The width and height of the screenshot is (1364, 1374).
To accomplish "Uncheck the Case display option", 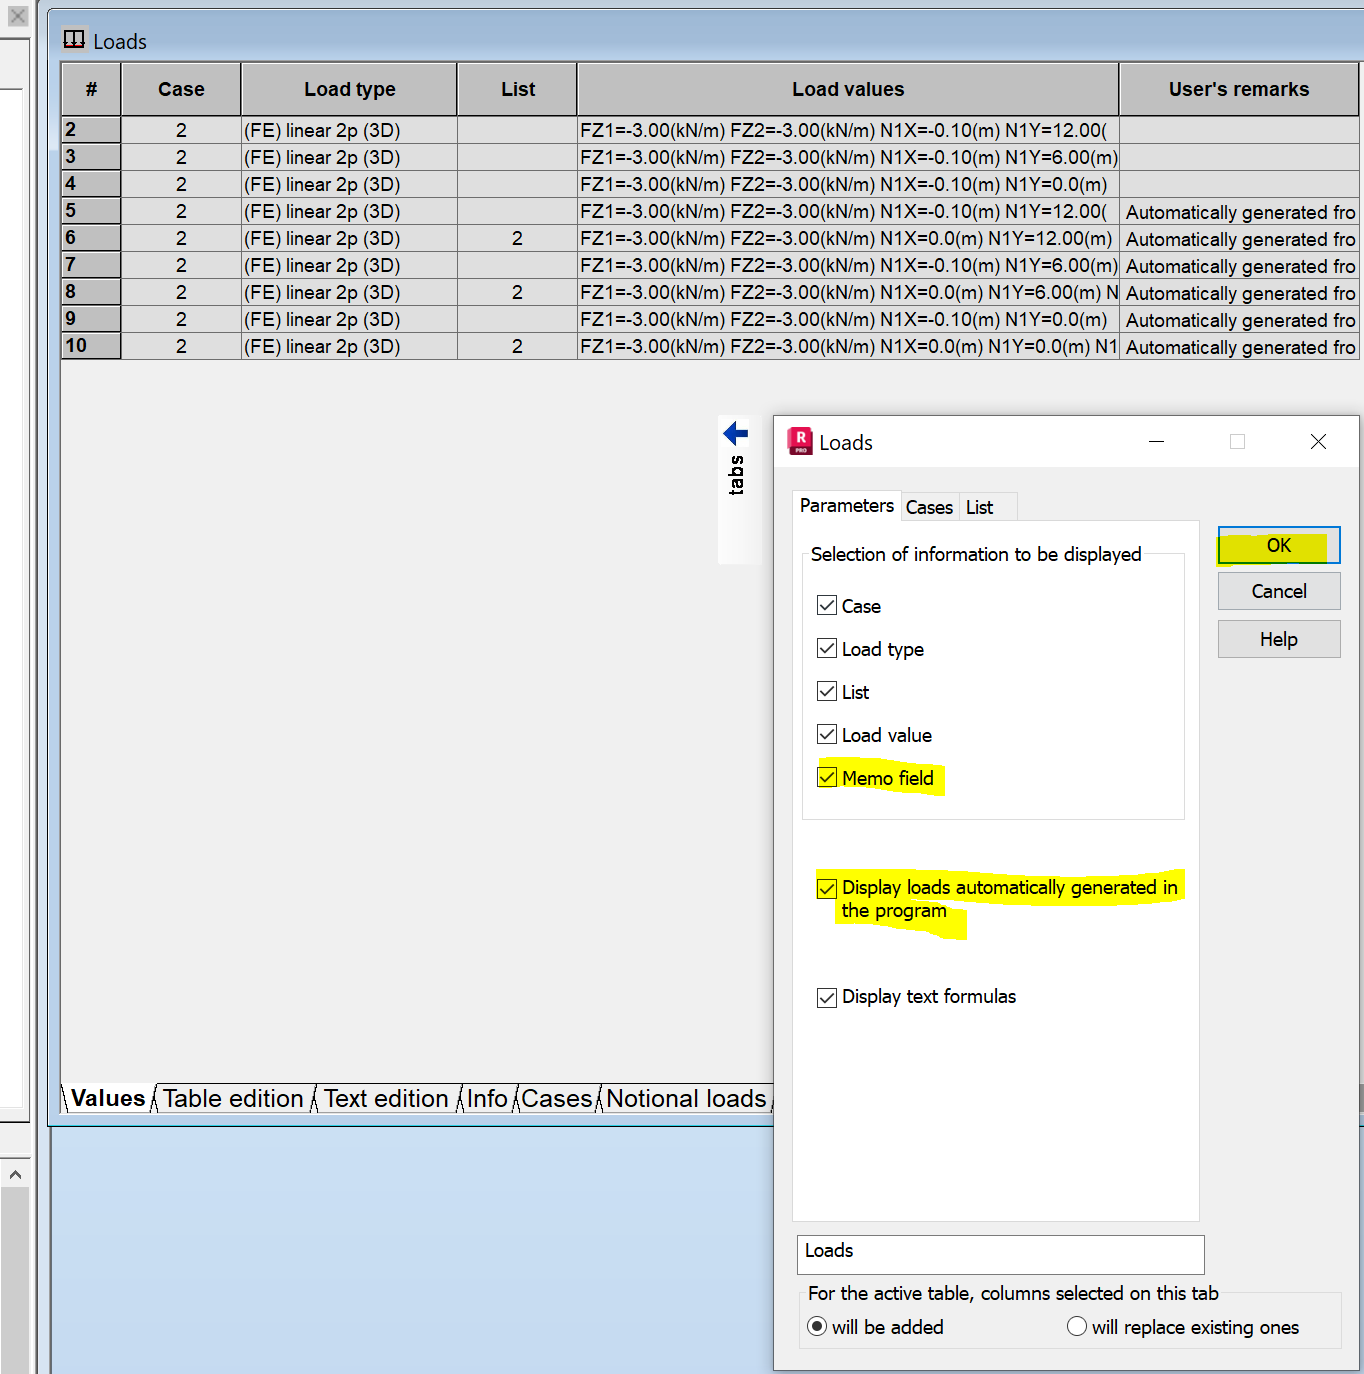I will 826,605.
